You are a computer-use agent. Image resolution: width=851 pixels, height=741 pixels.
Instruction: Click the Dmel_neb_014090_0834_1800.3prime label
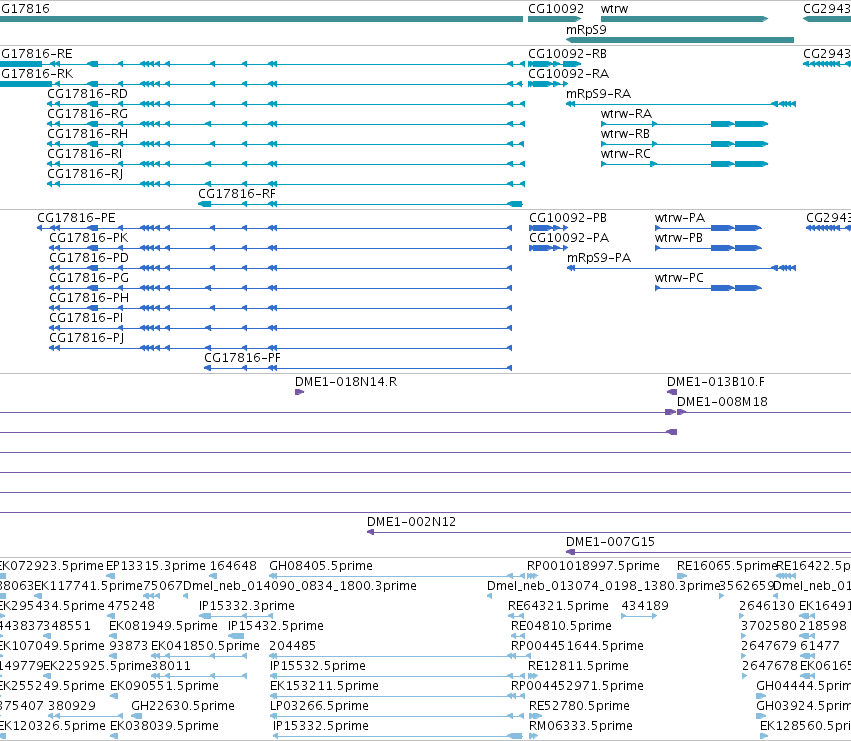click(x=300, y=586)
